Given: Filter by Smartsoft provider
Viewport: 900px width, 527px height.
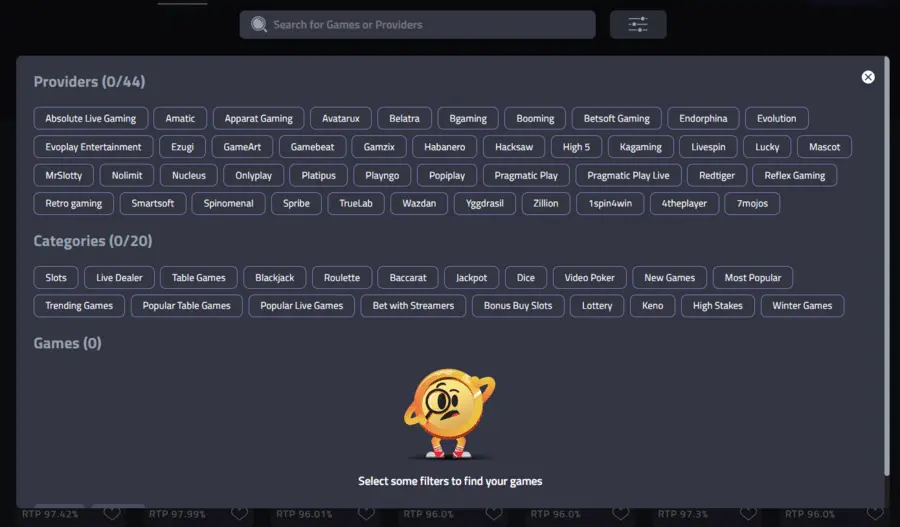Looking at the screenshot, I should click(x=153, y=203).
